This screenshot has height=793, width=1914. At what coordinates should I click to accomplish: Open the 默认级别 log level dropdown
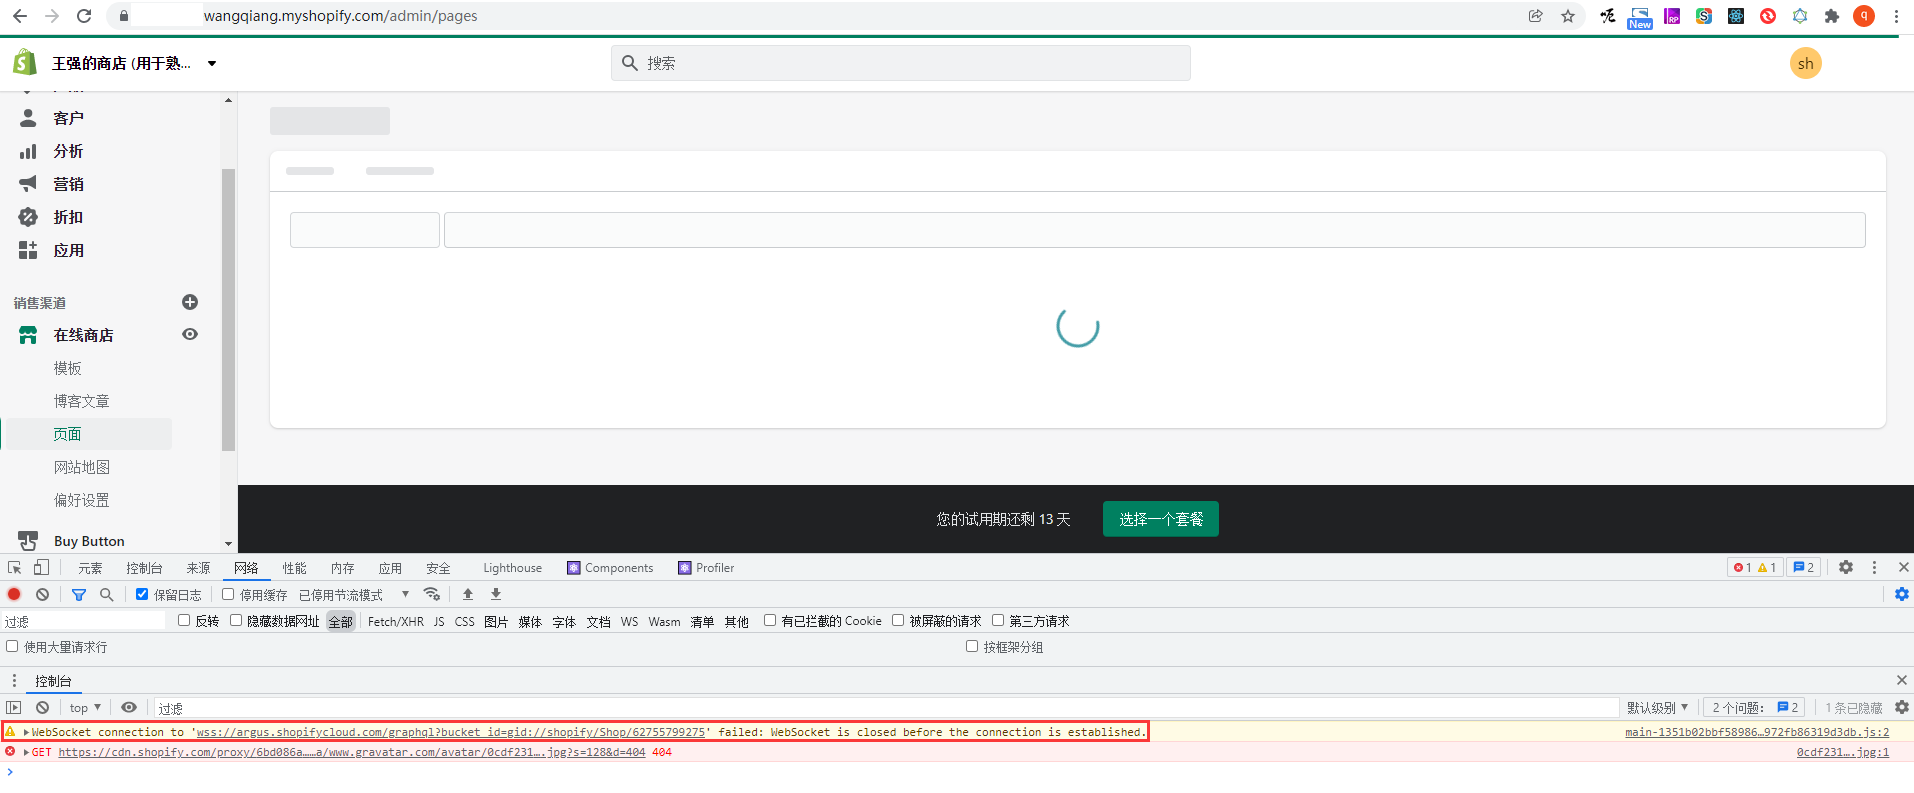pyautogui.click(x=1657, y=707)
